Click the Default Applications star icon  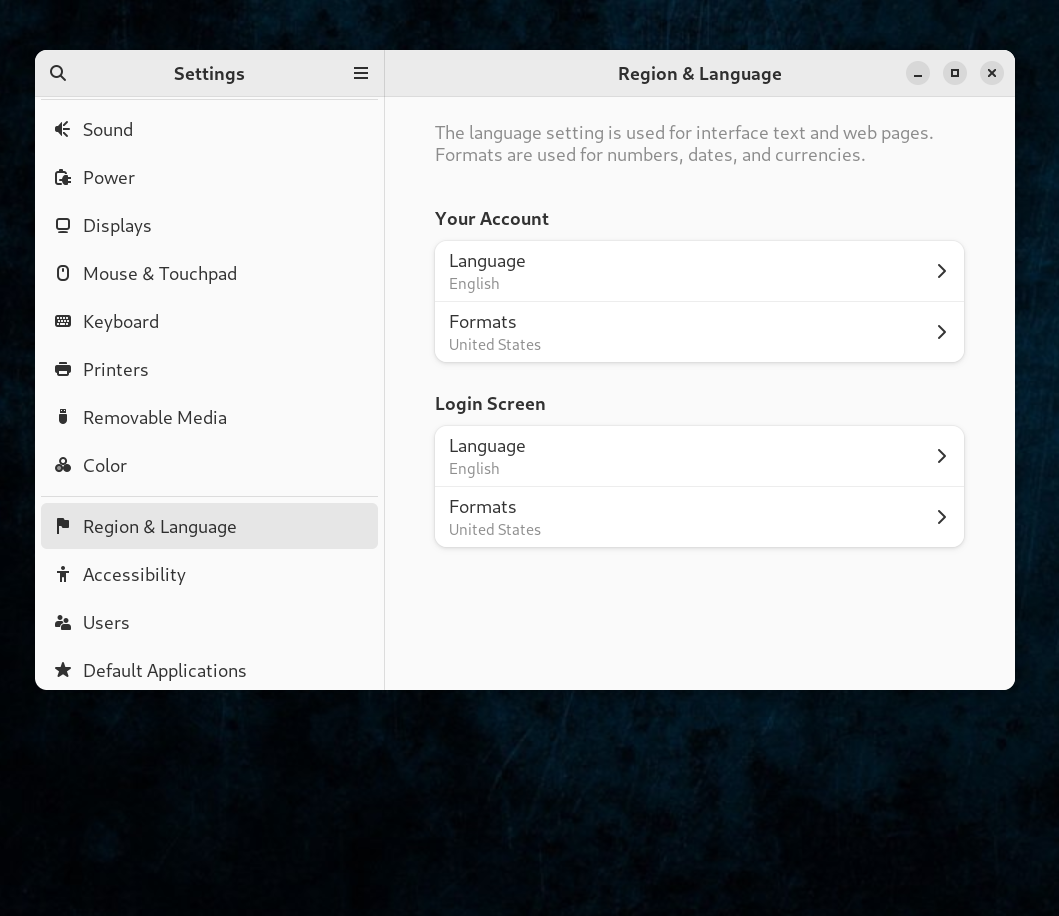point(63,670)
